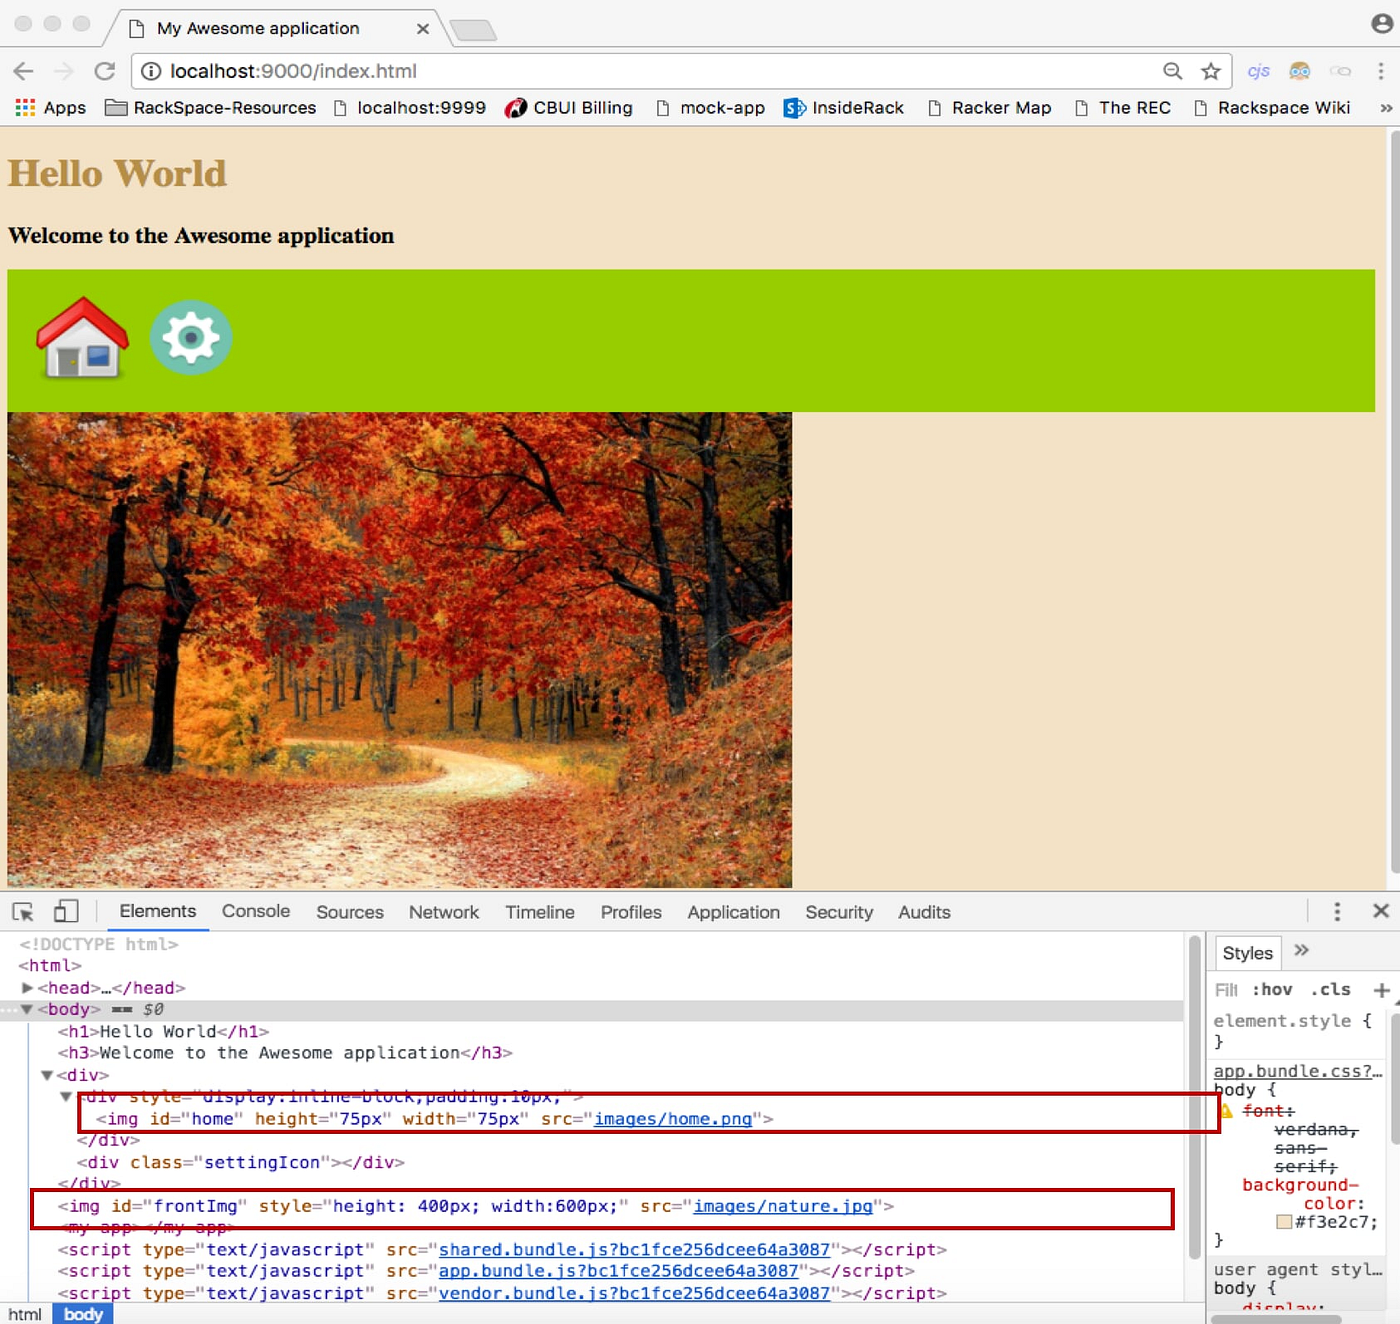This screenshot has width=1400, height=1324.
Task: Open the mock-app bookmark
Action: tap(710, 108)
